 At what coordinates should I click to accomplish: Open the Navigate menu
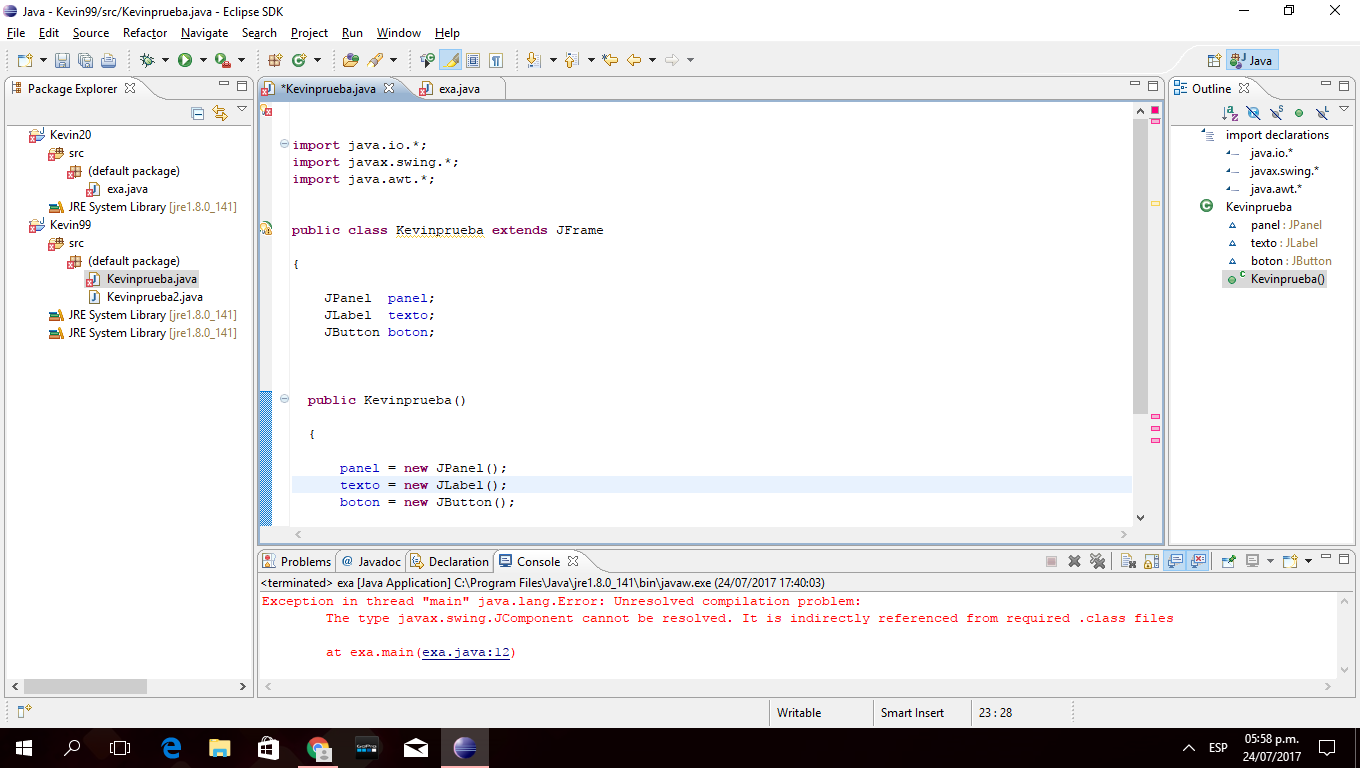(205, 33)
